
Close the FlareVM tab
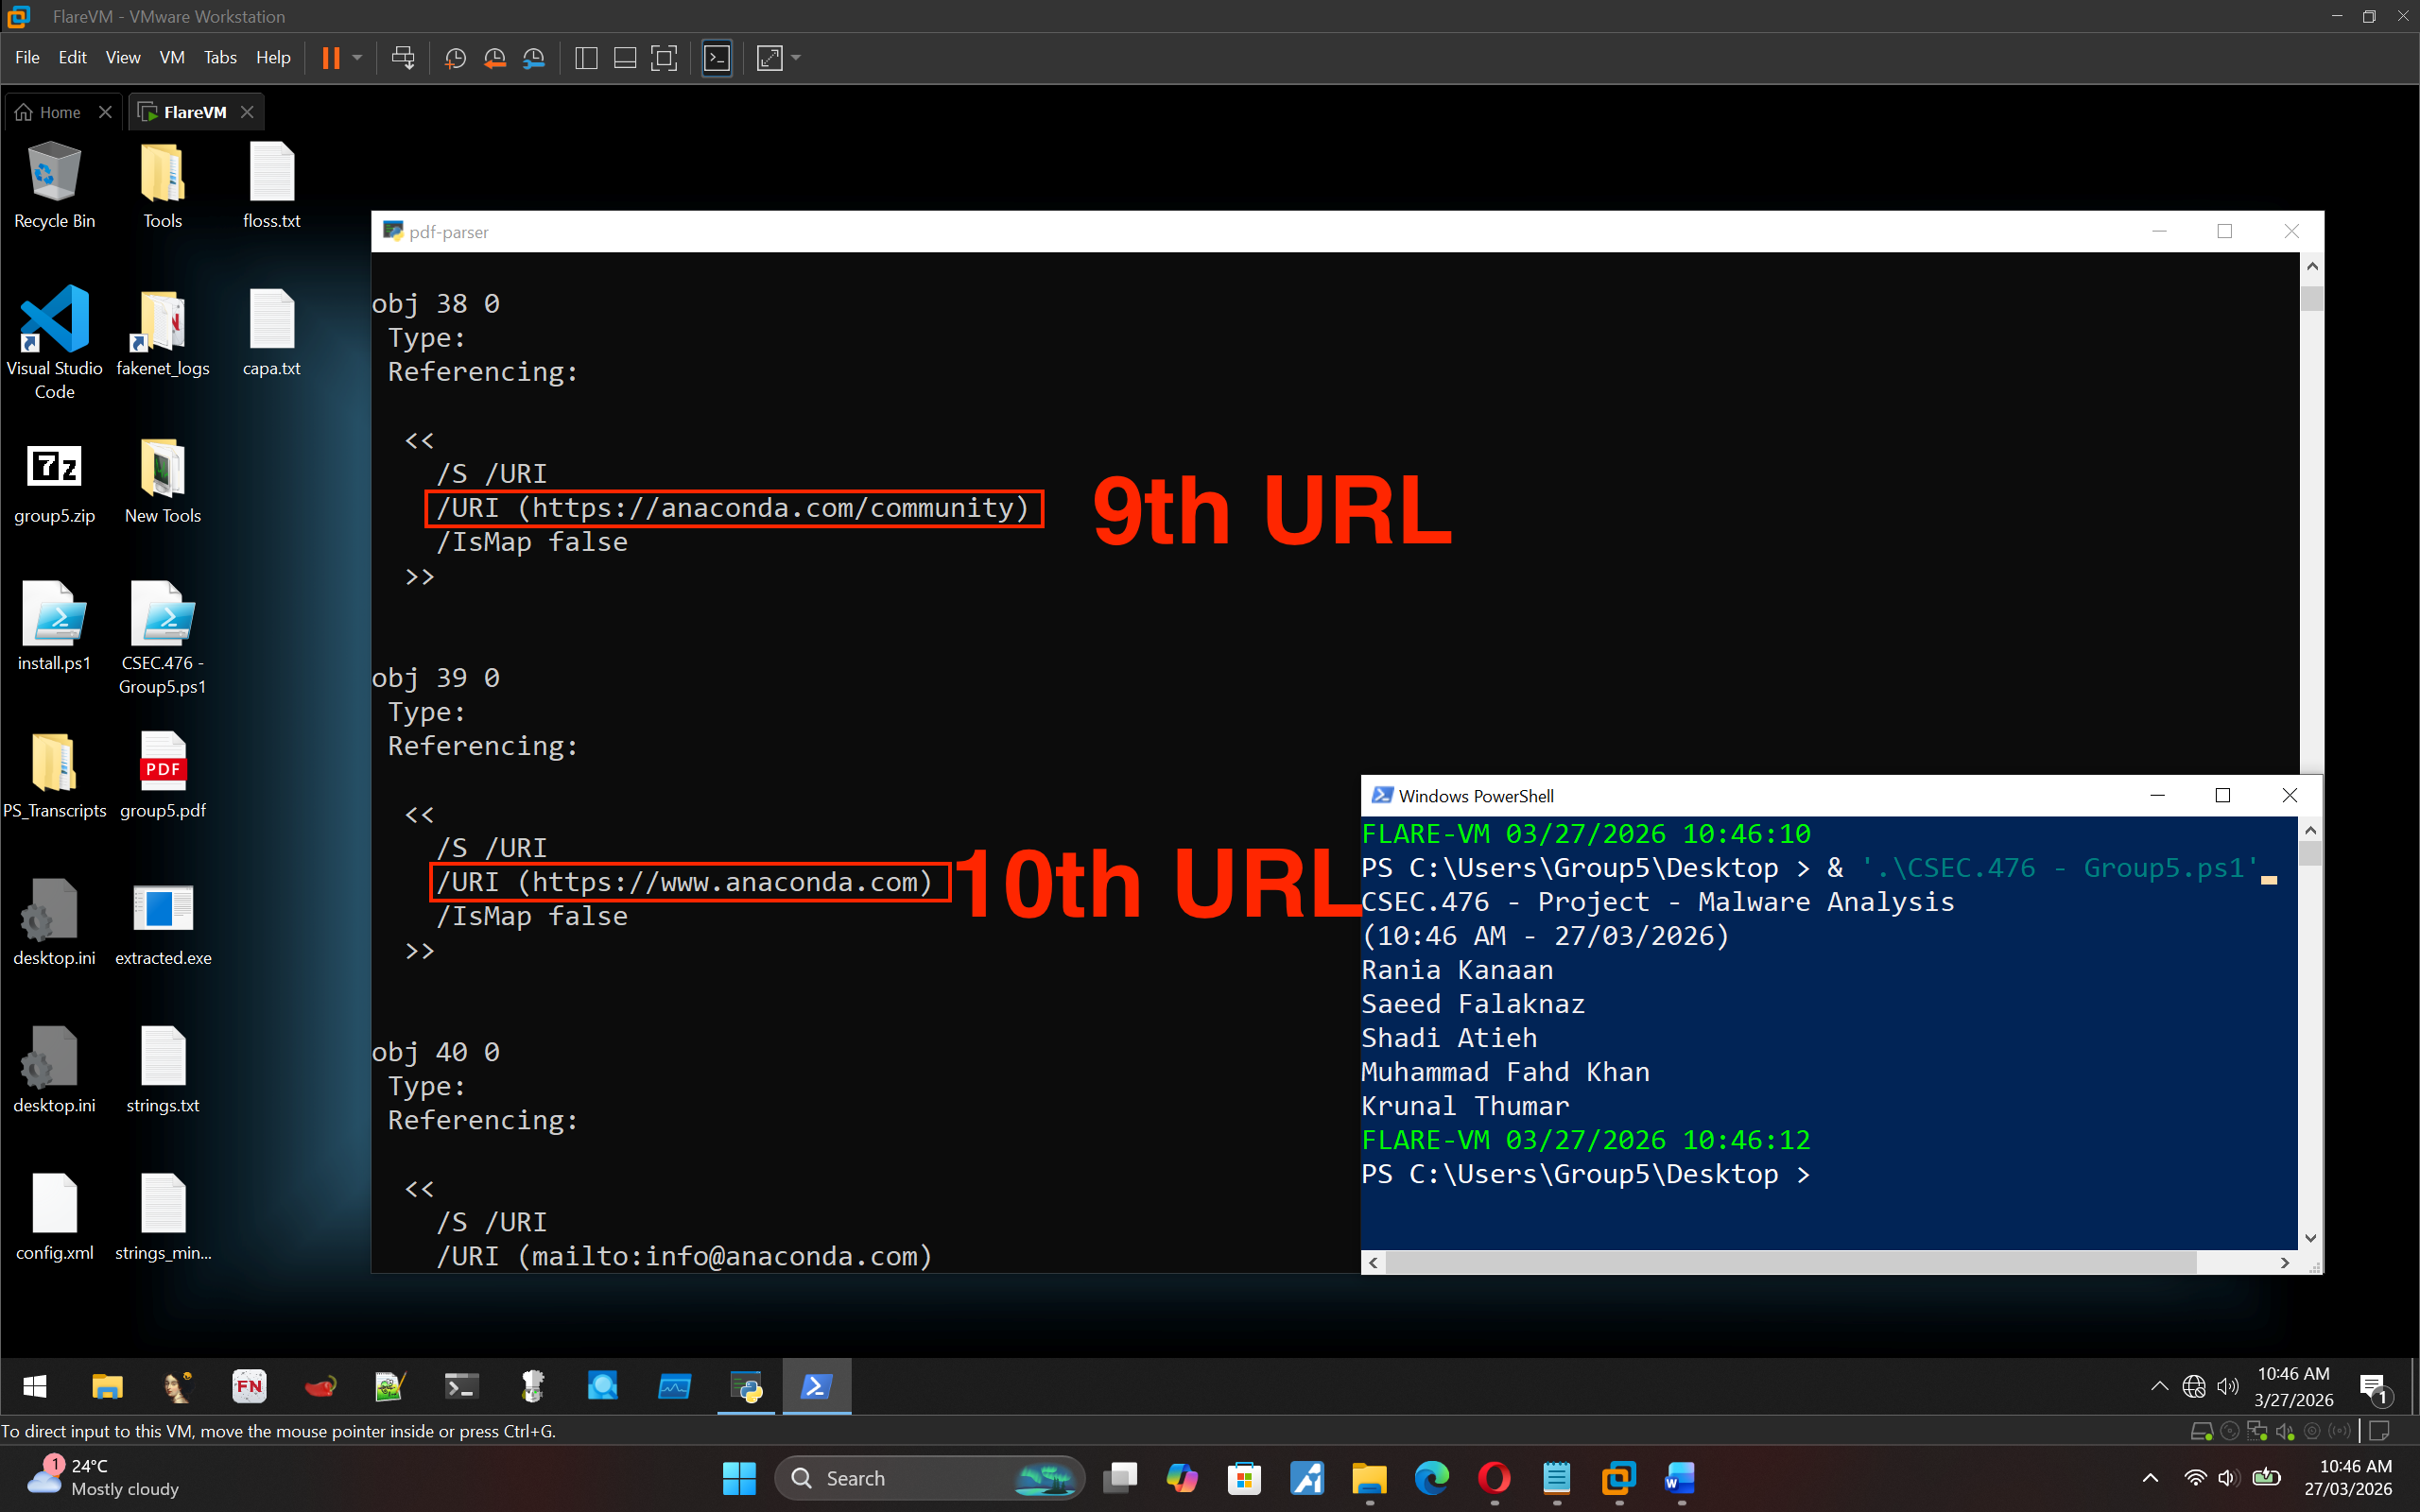point(247,112)
